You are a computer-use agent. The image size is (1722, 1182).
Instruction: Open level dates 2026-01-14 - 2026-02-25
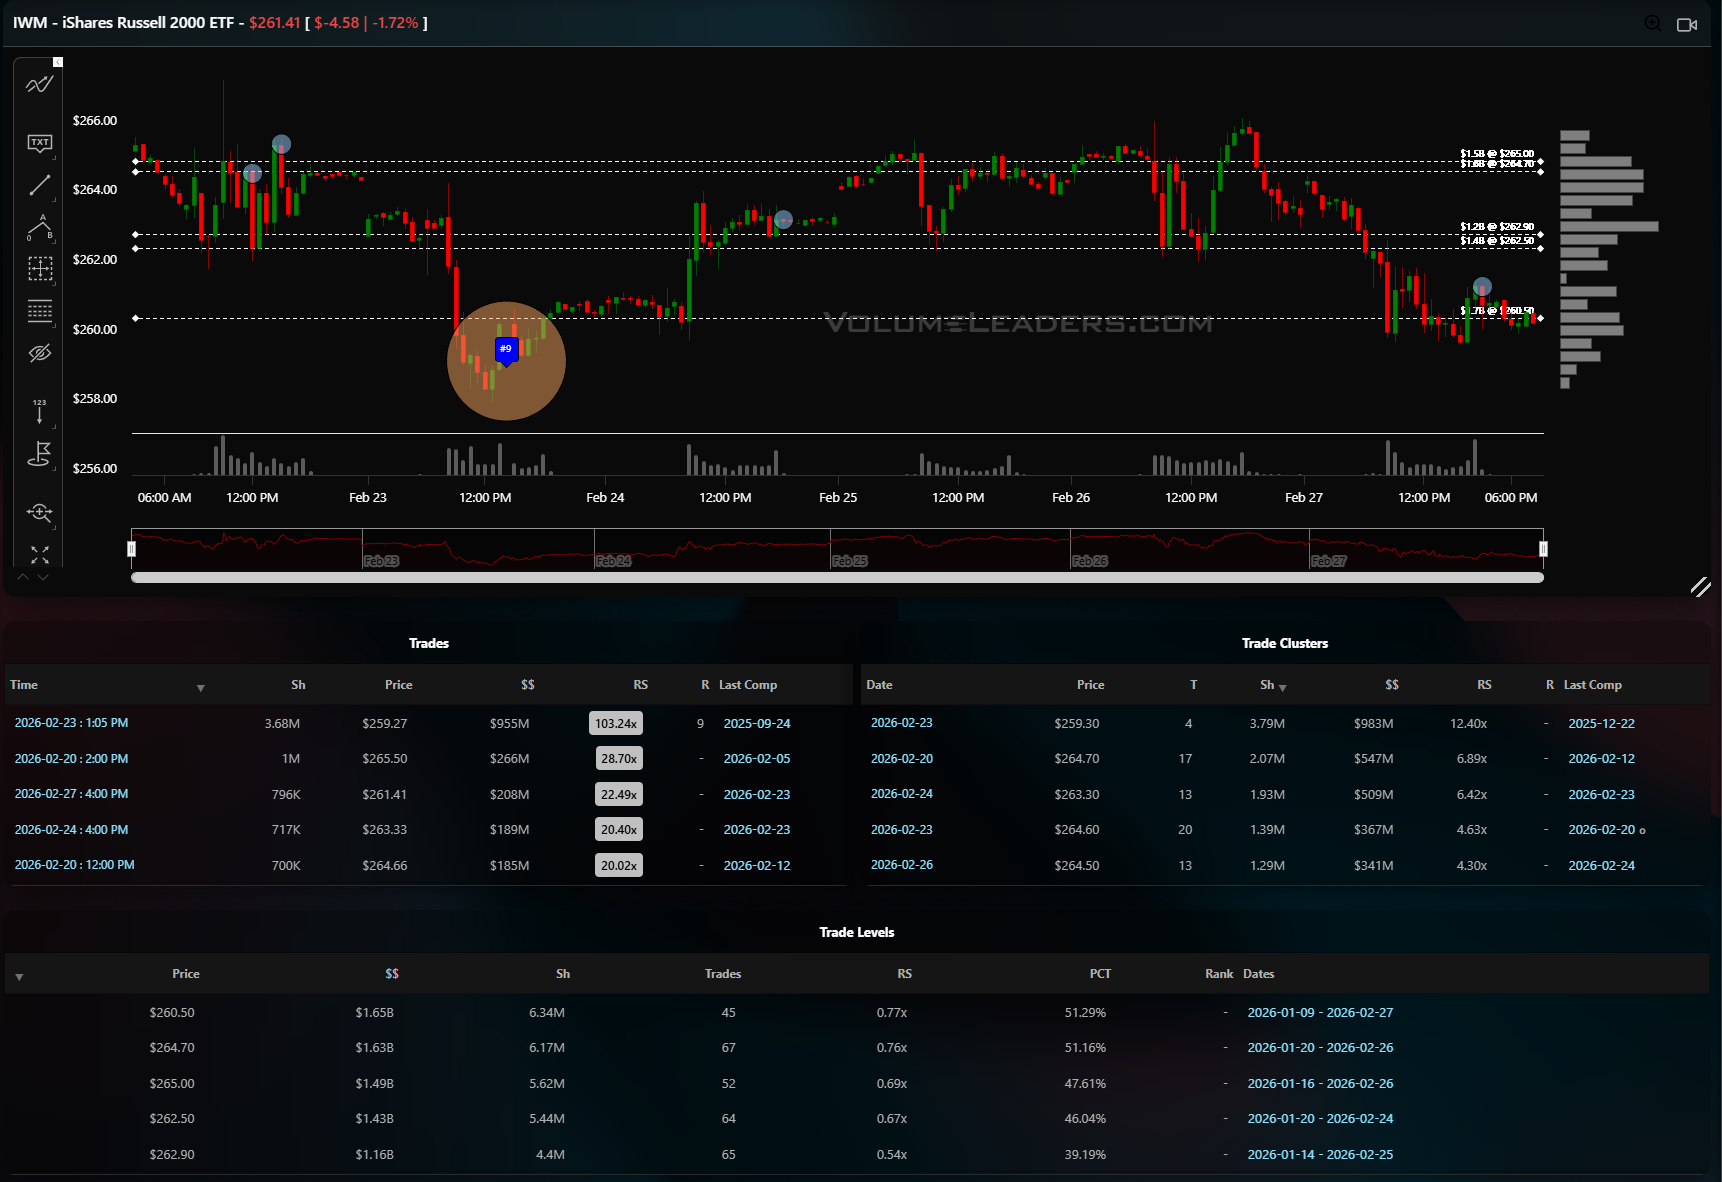[x=1320, y=1155]
